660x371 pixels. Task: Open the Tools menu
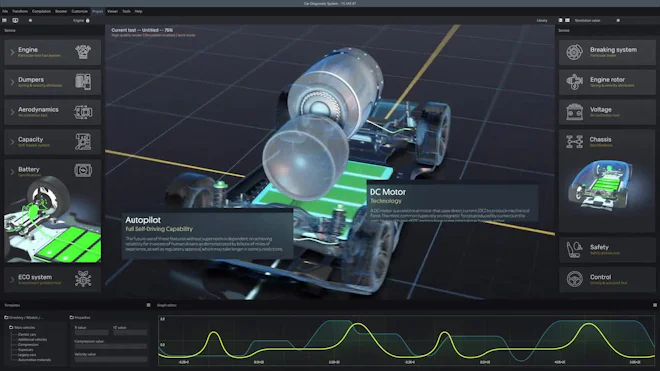[x=126, y=11]
